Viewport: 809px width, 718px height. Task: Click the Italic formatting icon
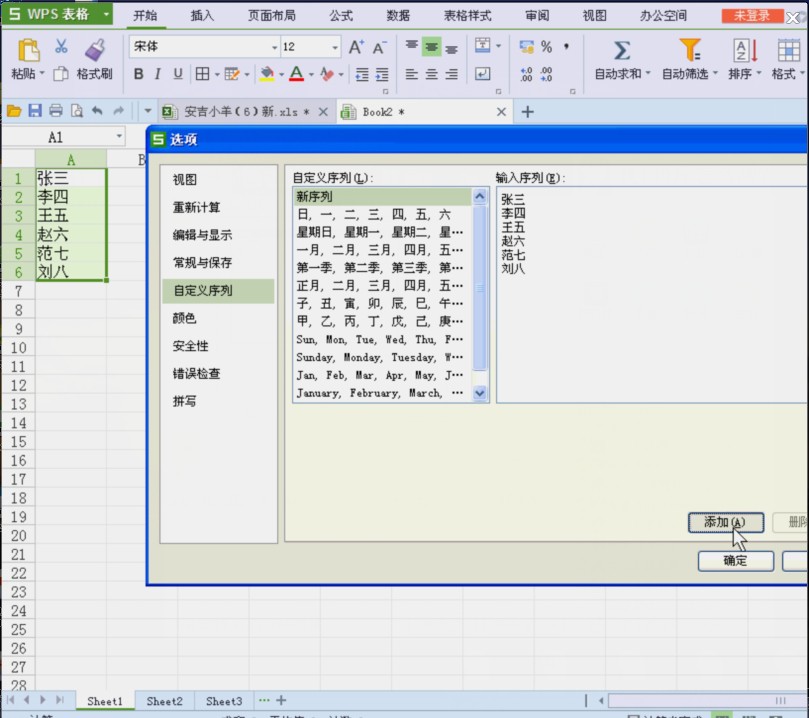pyautogui.click(x=158, y=74)
